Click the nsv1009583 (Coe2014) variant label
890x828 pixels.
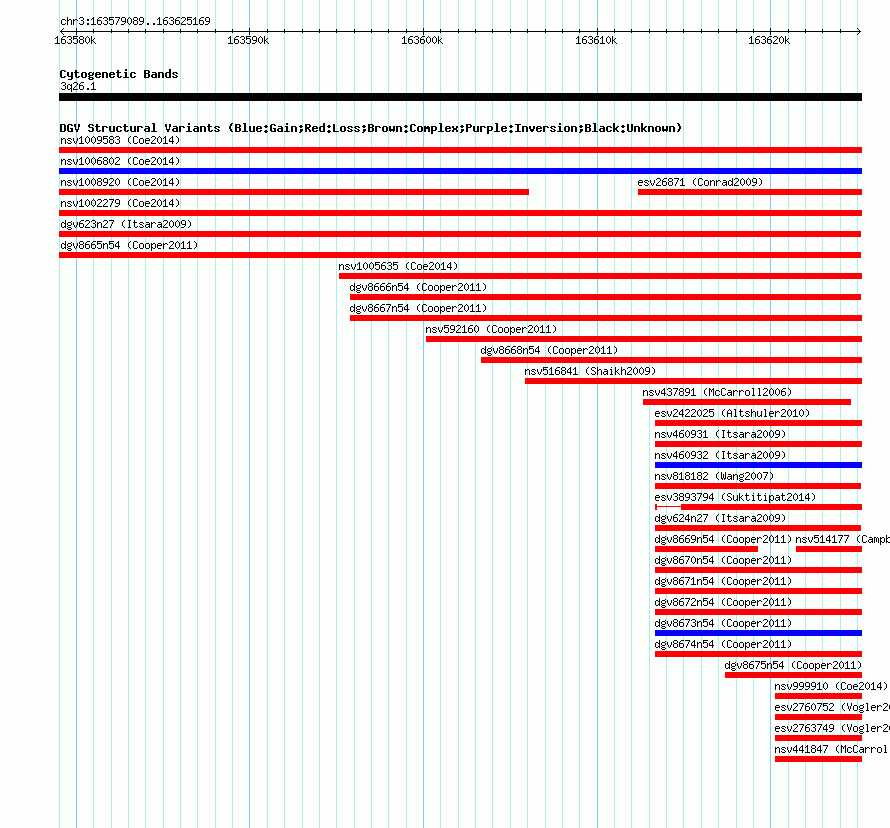120,140
